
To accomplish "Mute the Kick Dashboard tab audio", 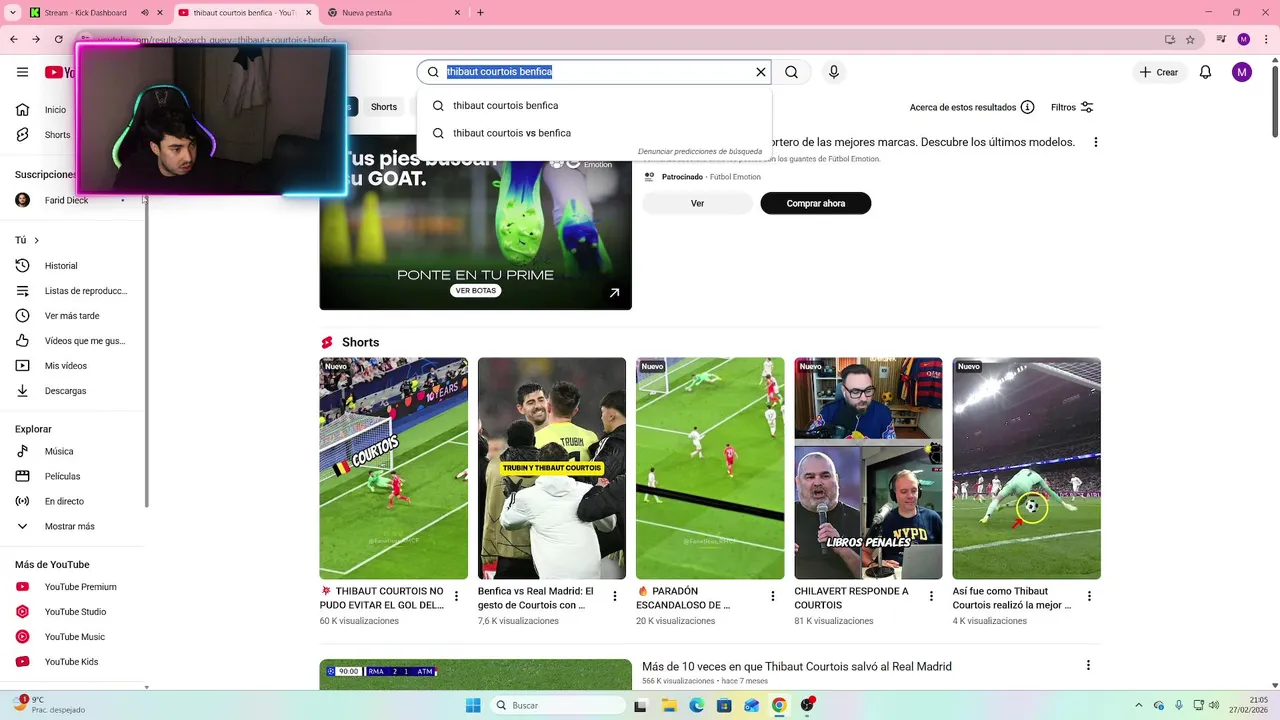I will (145, 13).
